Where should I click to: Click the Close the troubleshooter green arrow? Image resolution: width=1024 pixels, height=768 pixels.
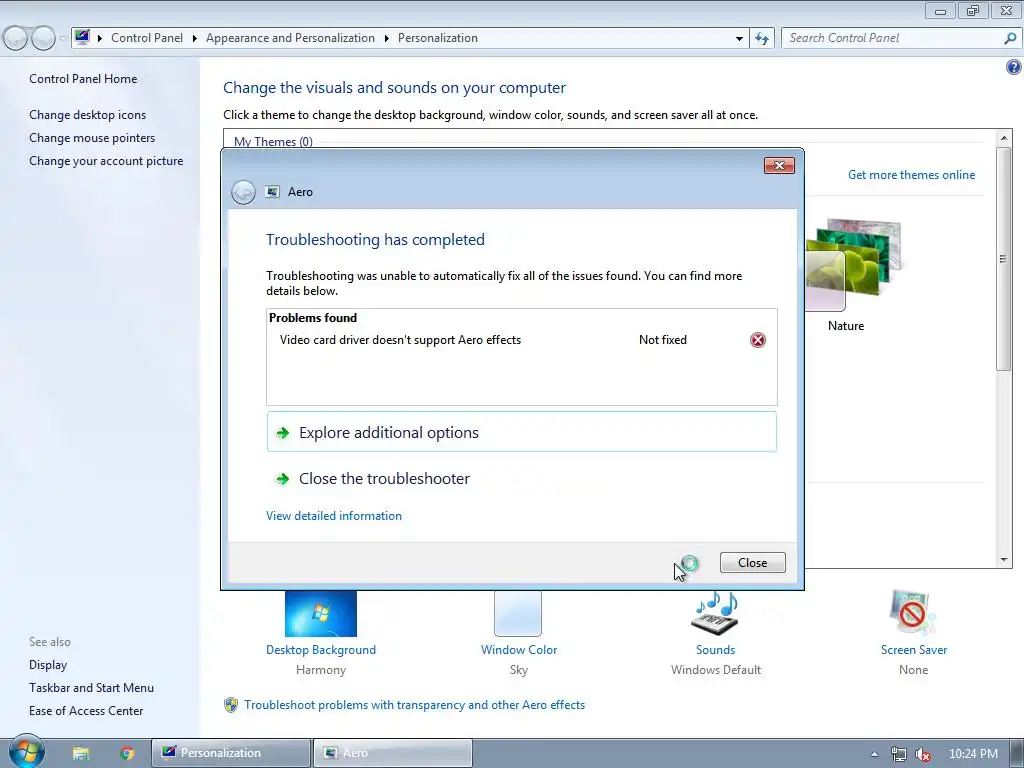[283, 479]
